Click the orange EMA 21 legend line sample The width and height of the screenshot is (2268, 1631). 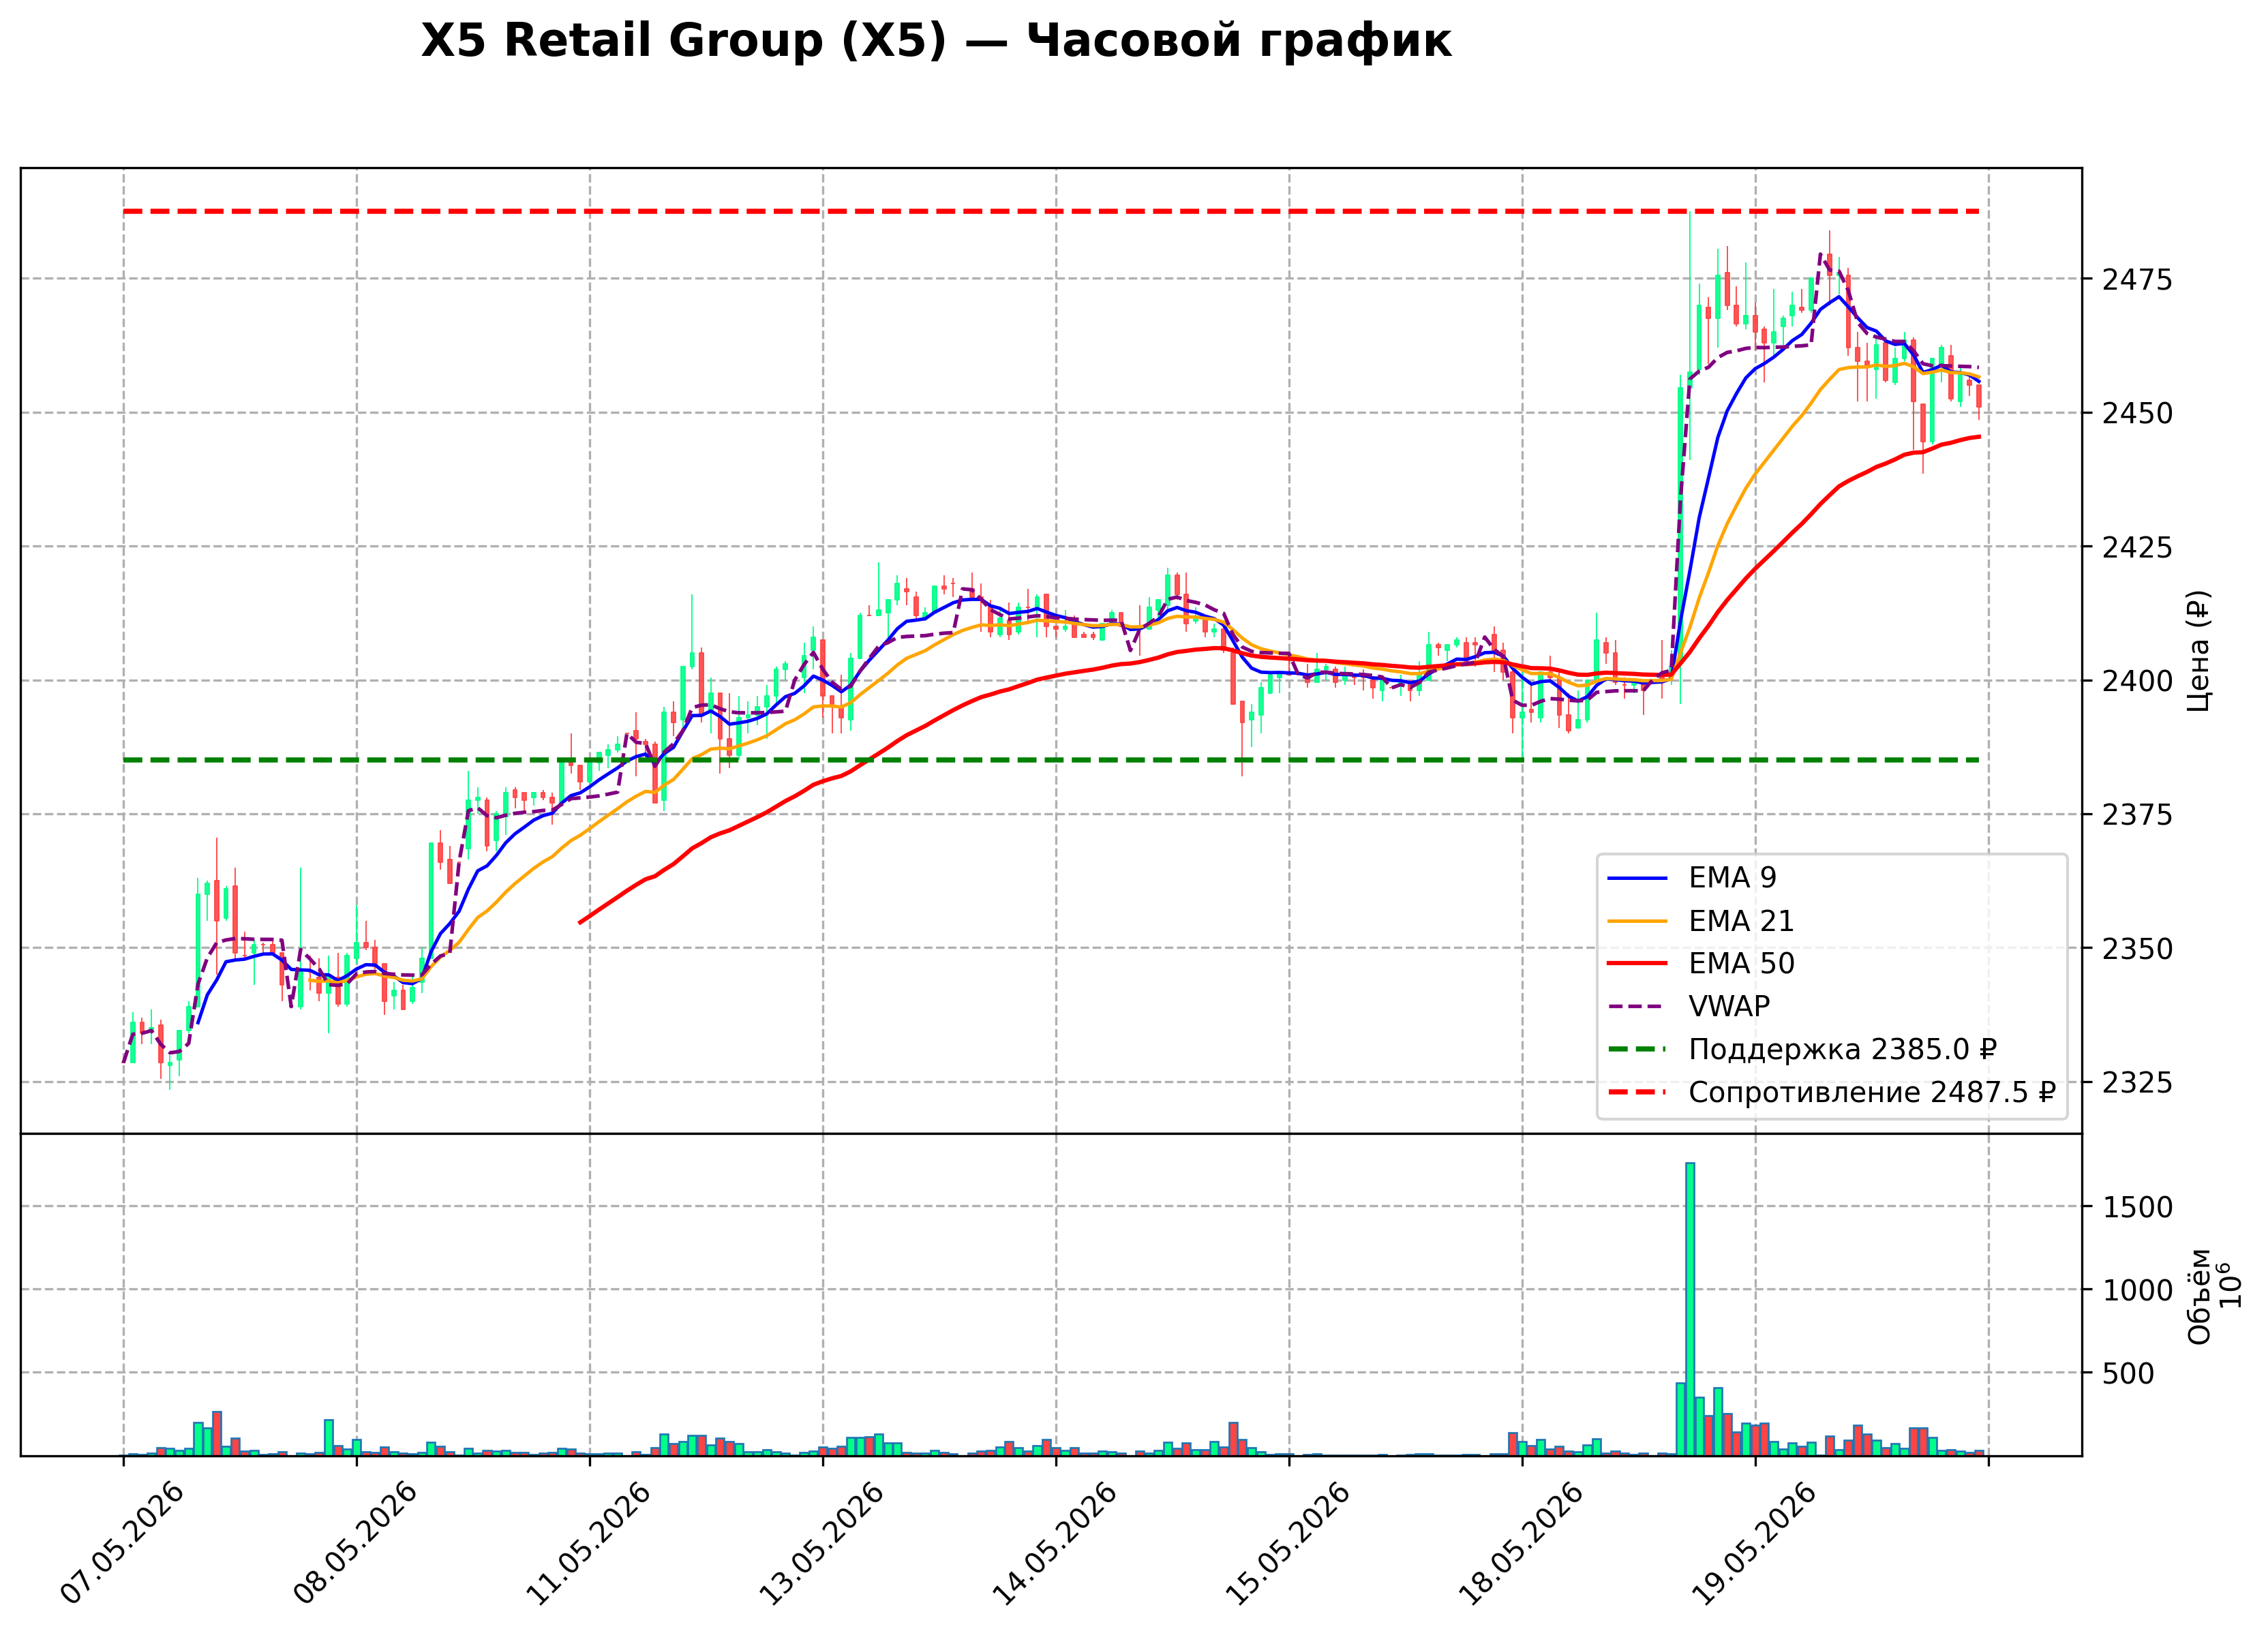click(1637, 922)
